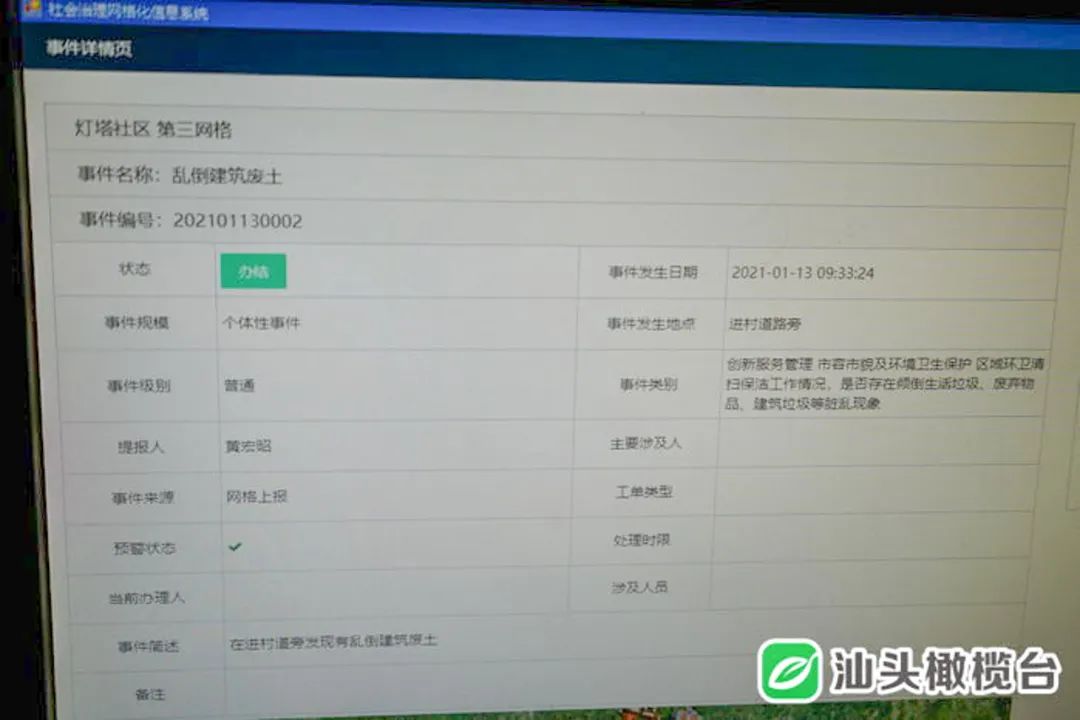Click the 状态 label cell
Screen dimensions: 1080x720
(134, 269)
